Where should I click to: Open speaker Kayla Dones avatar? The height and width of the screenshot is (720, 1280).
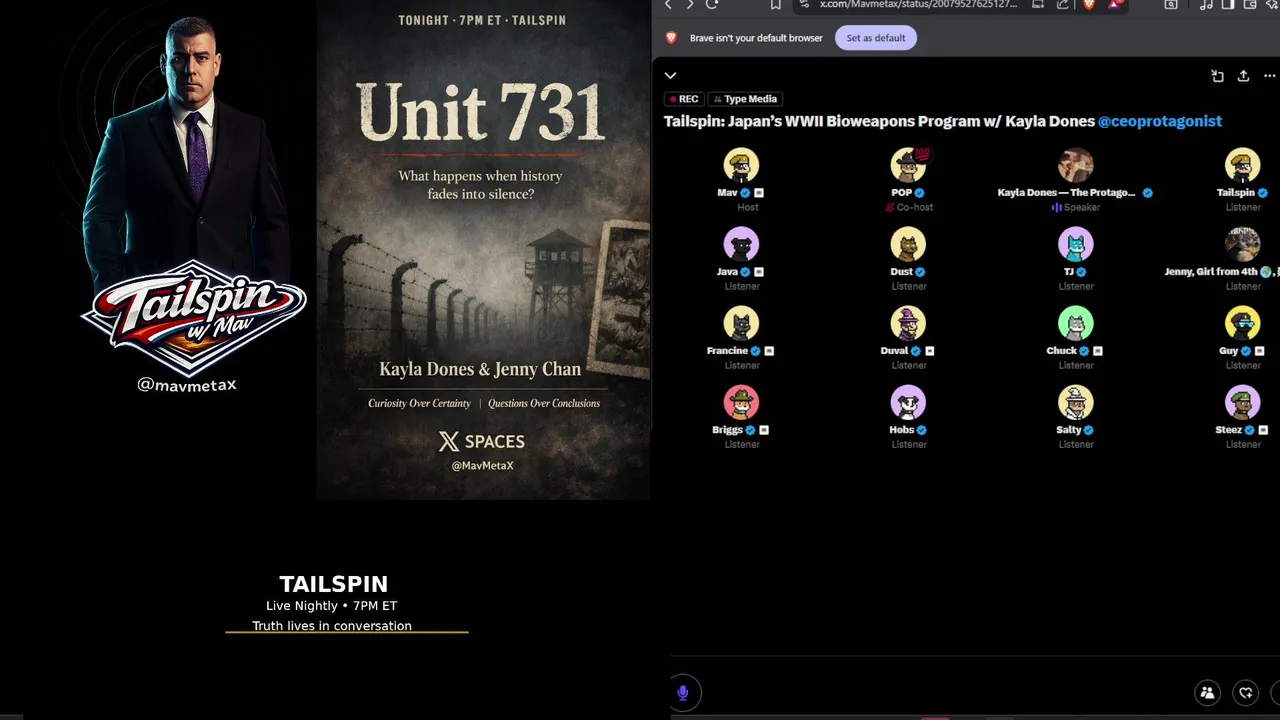pos(1076,166)
